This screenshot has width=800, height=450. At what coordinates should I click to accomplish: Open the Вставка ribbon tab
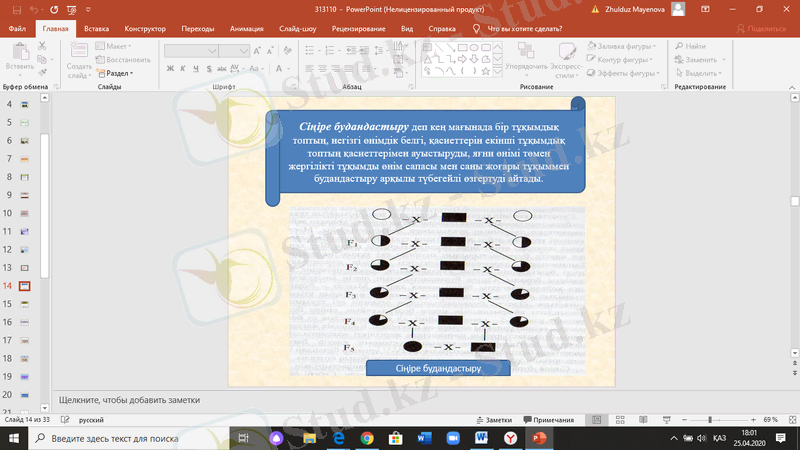coord(97,29)
